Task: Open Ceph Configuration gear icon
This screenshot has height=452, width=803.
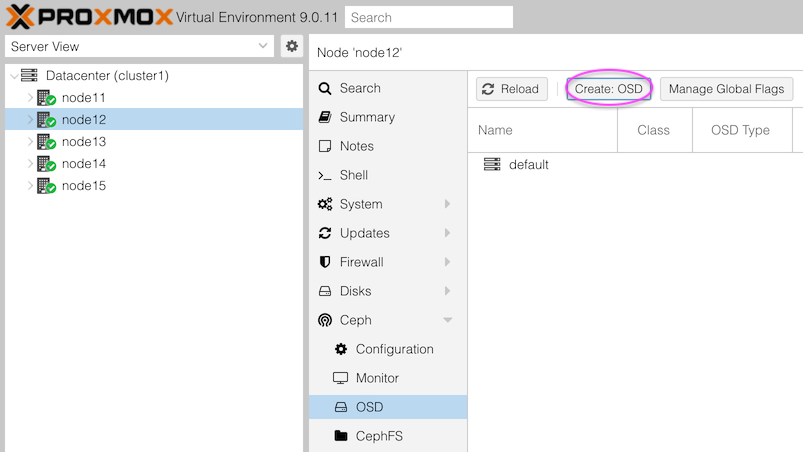Action: point(341,349)
